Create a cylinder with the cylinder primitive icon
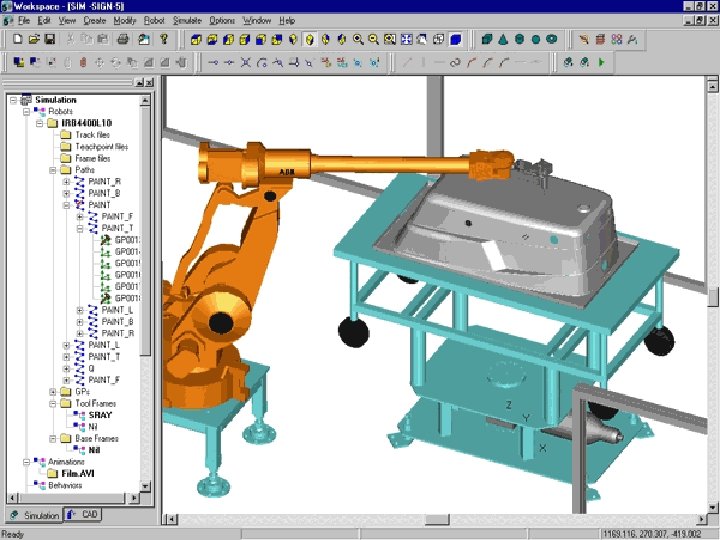This screenshot has height=540, width=720. (x=519, y=40)
